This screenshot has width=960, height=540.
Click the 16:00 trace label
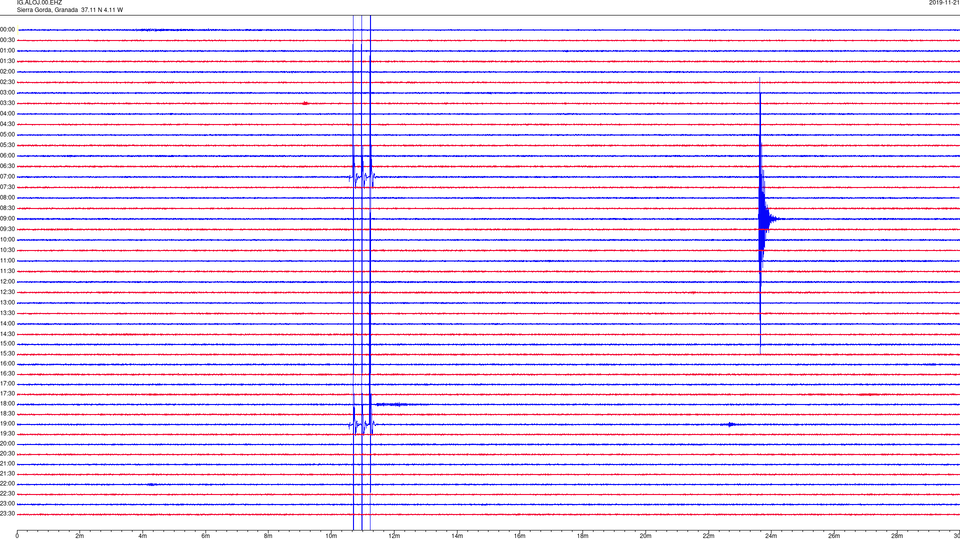[x=8, y=364]
